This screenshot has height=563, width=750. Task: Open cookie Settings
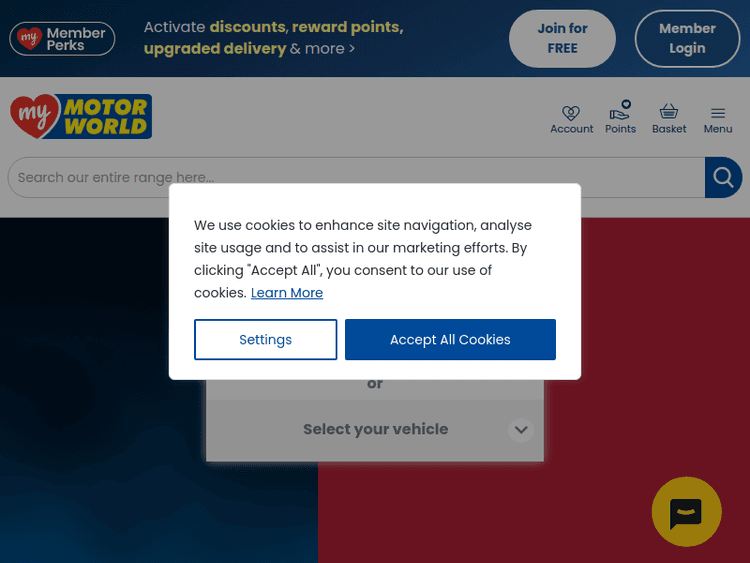point(265,340)
